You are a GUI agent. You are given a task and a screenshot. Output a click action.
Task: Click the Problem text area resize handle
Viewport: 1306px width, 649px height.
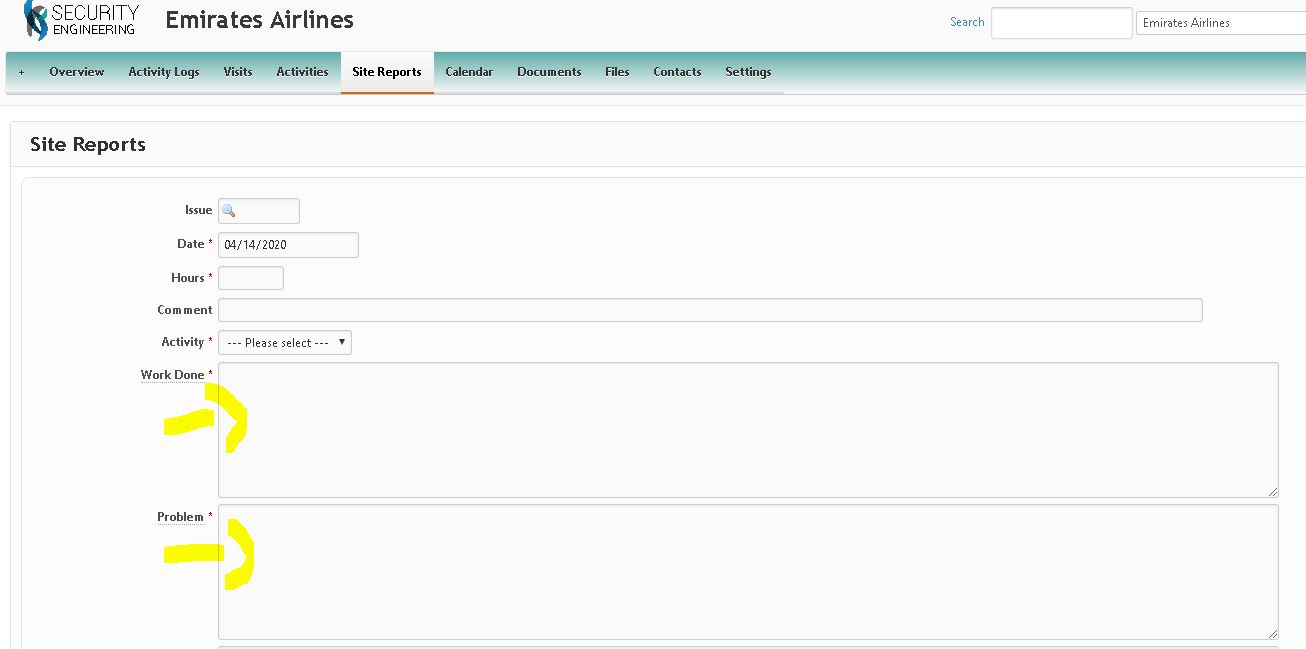click(x=1272, y=633)
